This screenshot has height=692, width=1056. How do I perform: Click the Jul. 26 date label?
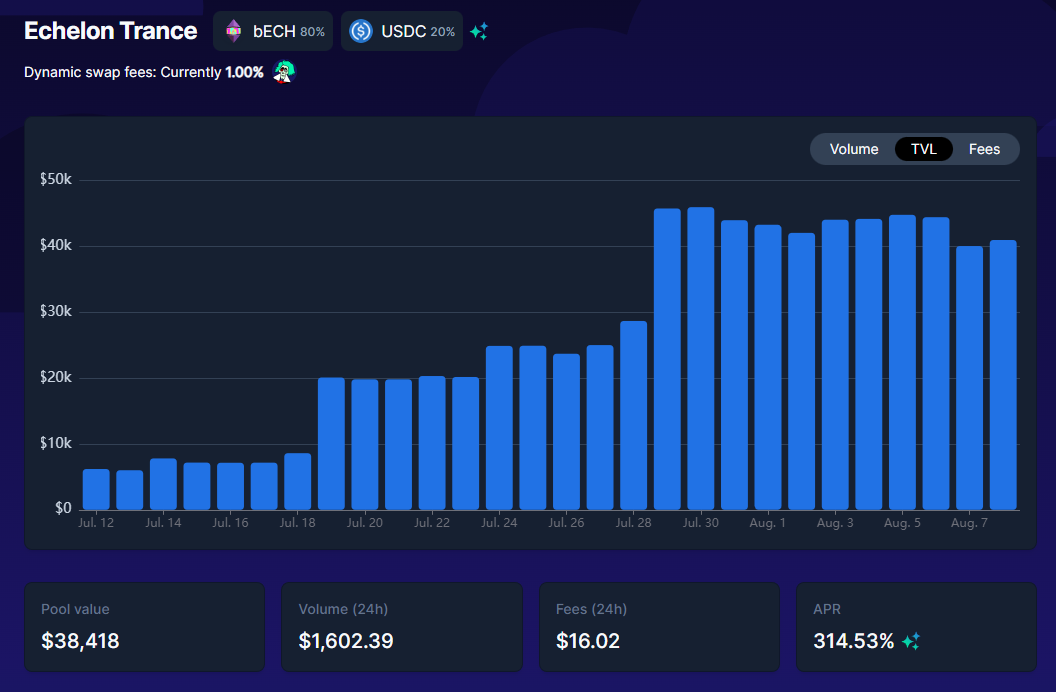tap(566, 523)
